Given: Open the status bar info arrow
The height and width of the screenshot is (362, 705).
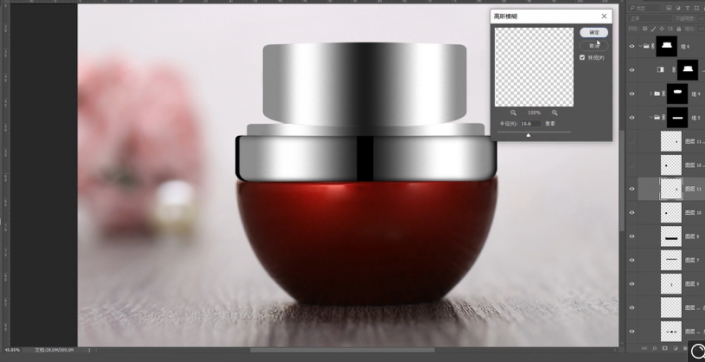Looking at the screenshot, I should pos(89,350).
